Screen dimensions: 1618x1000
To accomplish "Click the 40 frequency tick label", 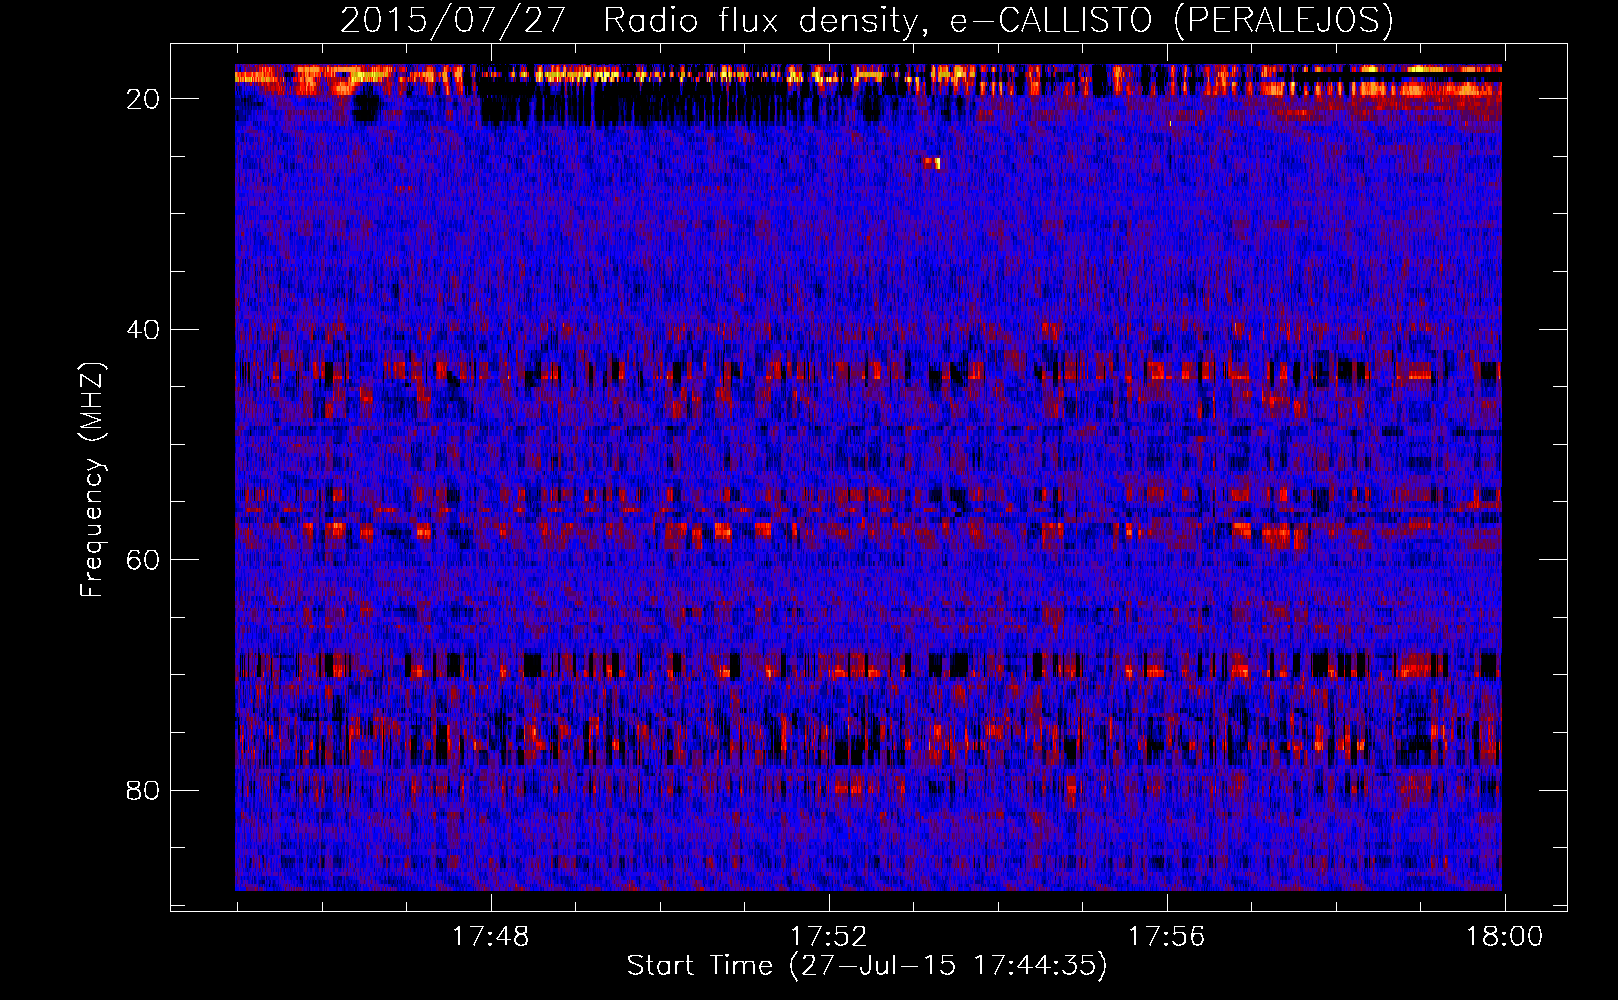I will pos(144,329).
